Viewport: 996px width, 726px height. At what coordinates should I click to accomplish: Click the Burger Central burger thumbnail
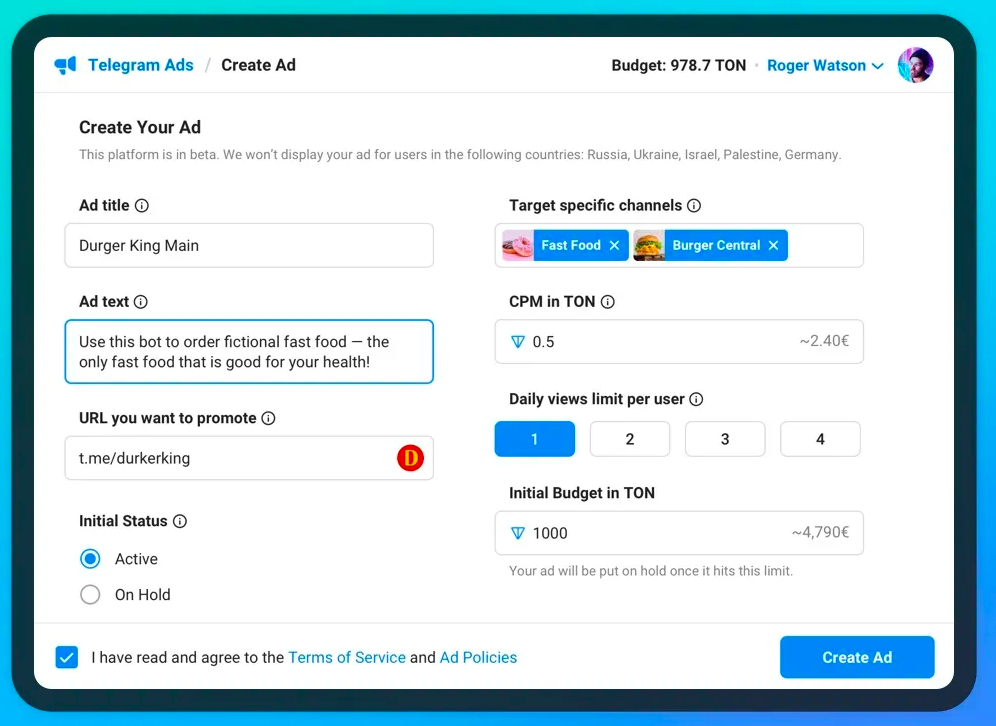(649, 245)
